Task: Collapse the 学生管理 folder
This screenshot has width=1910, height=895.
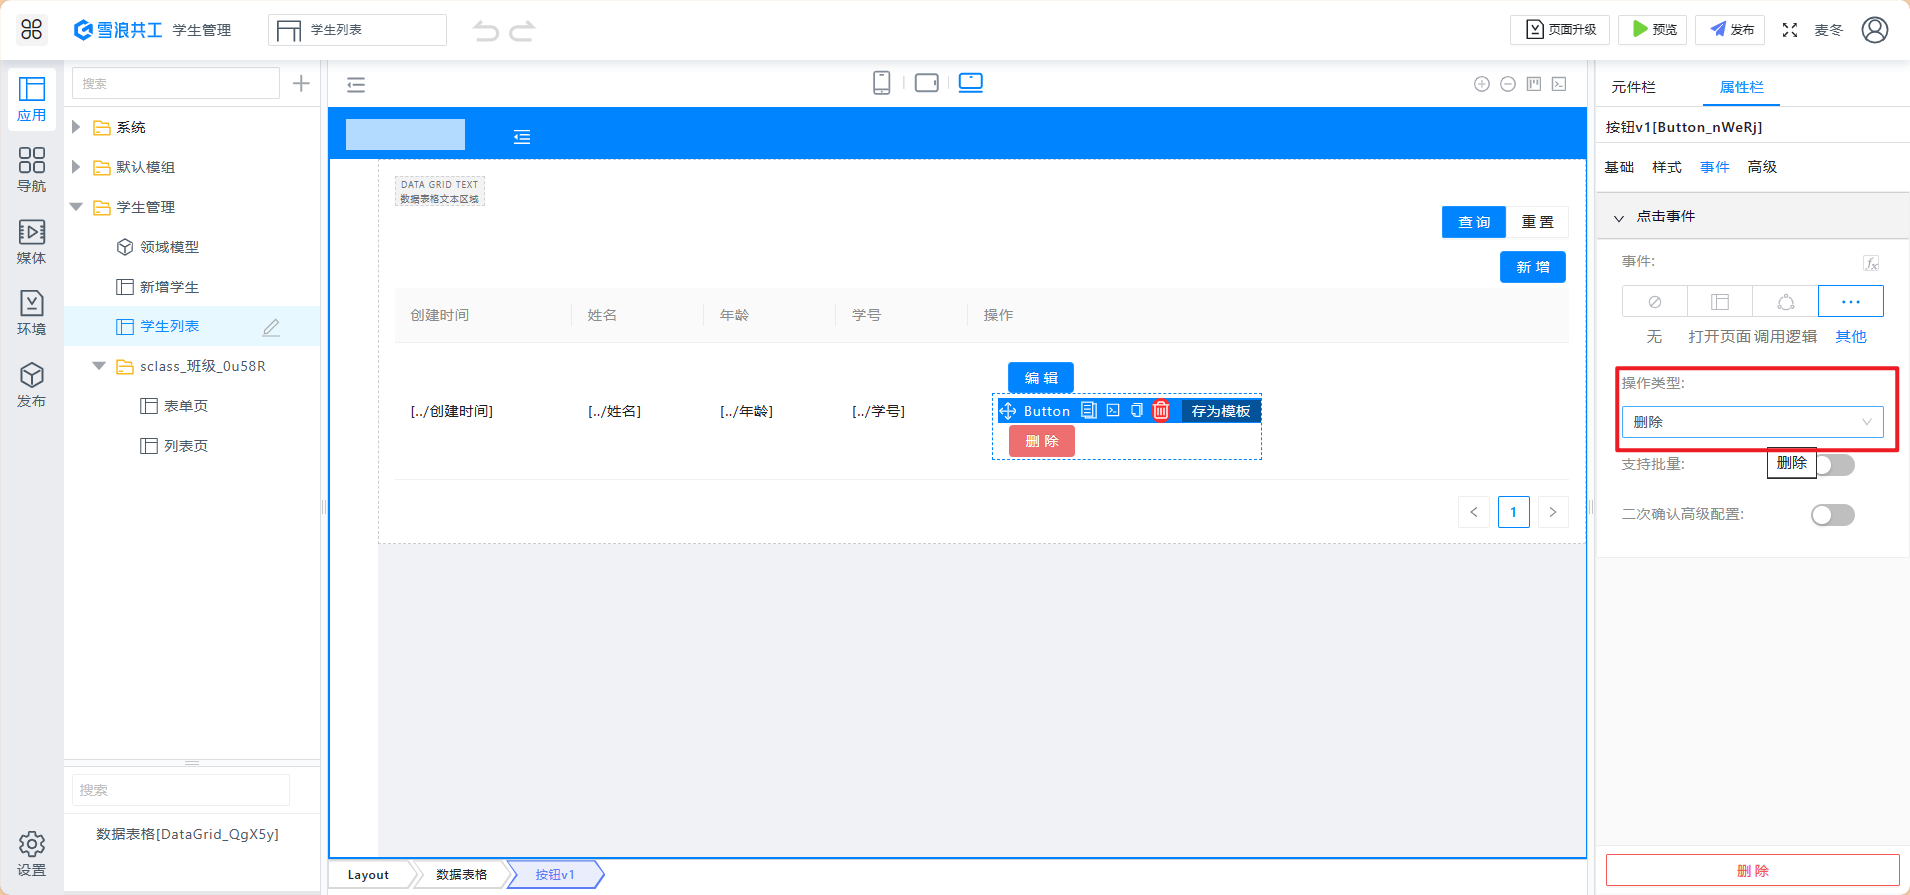Action: pos(76,207)
